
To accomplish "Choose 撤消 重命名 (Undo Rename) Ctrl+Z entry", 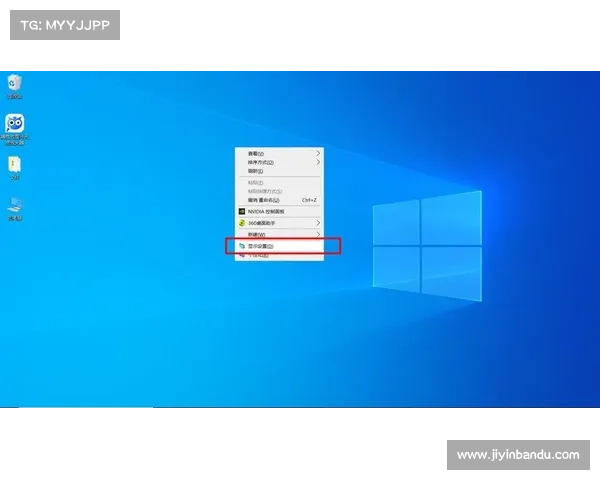I will [x=279, y=200].
